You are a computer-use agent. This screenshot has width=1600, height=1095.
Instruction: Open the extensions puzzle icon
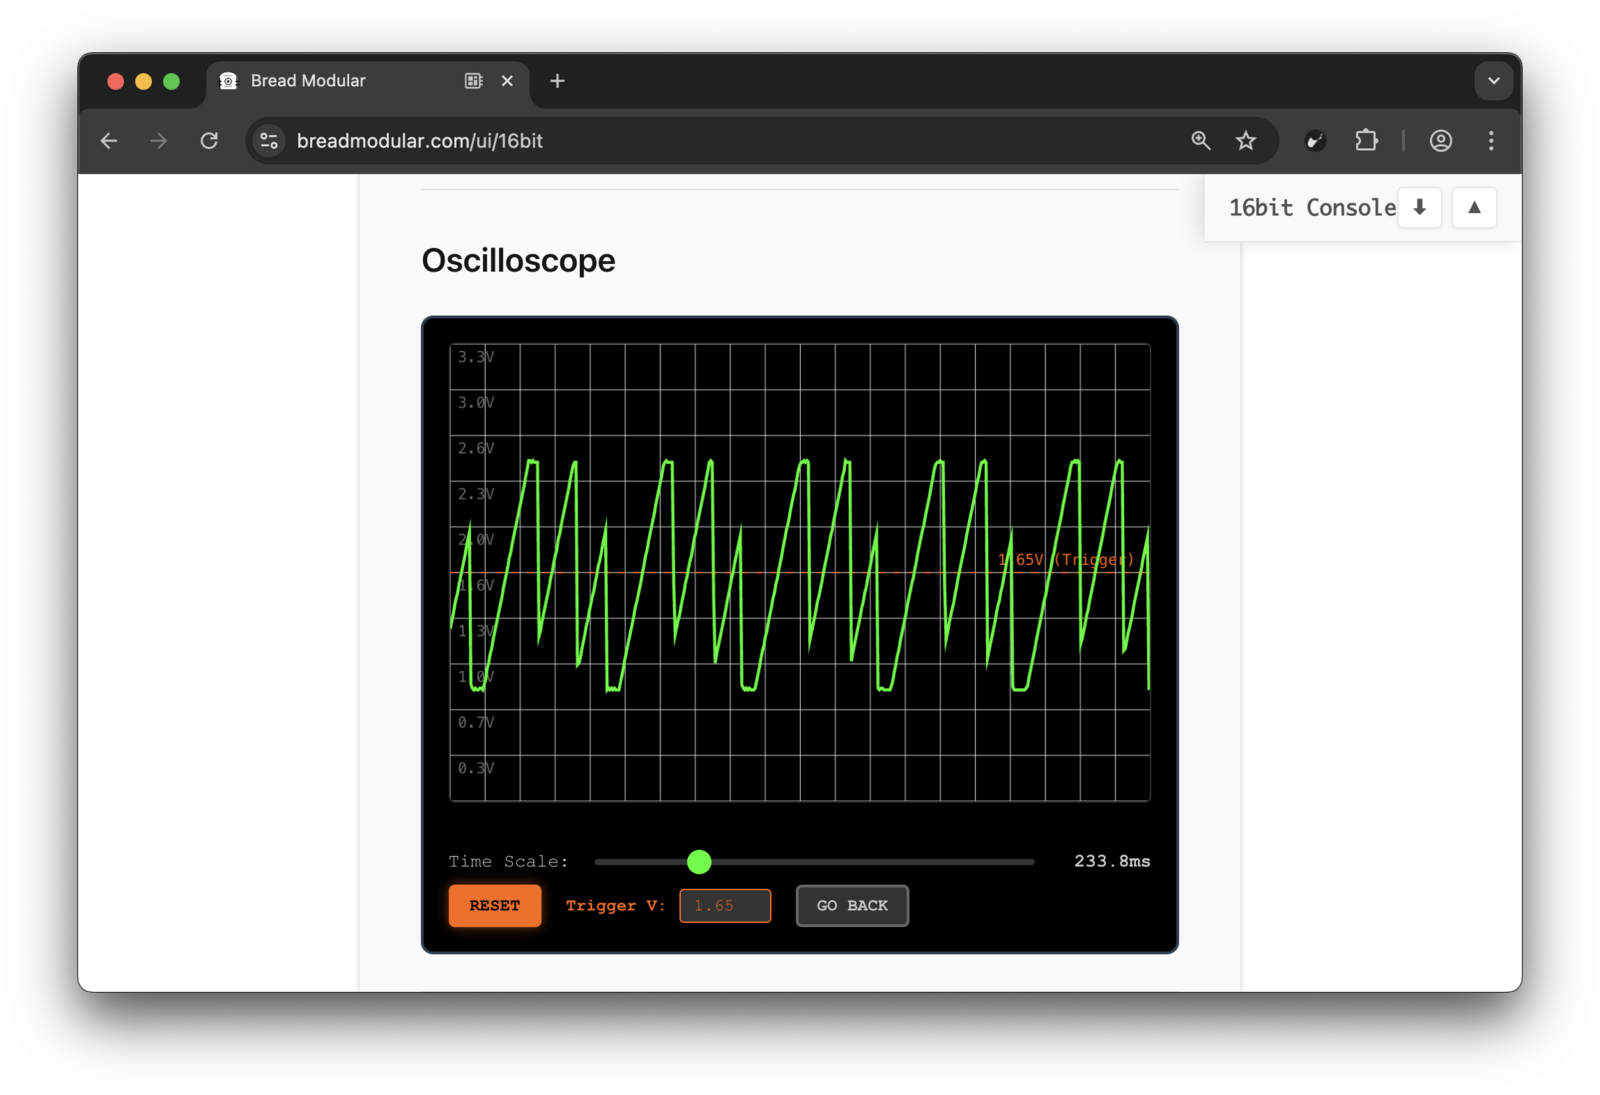pos(1366,141)
